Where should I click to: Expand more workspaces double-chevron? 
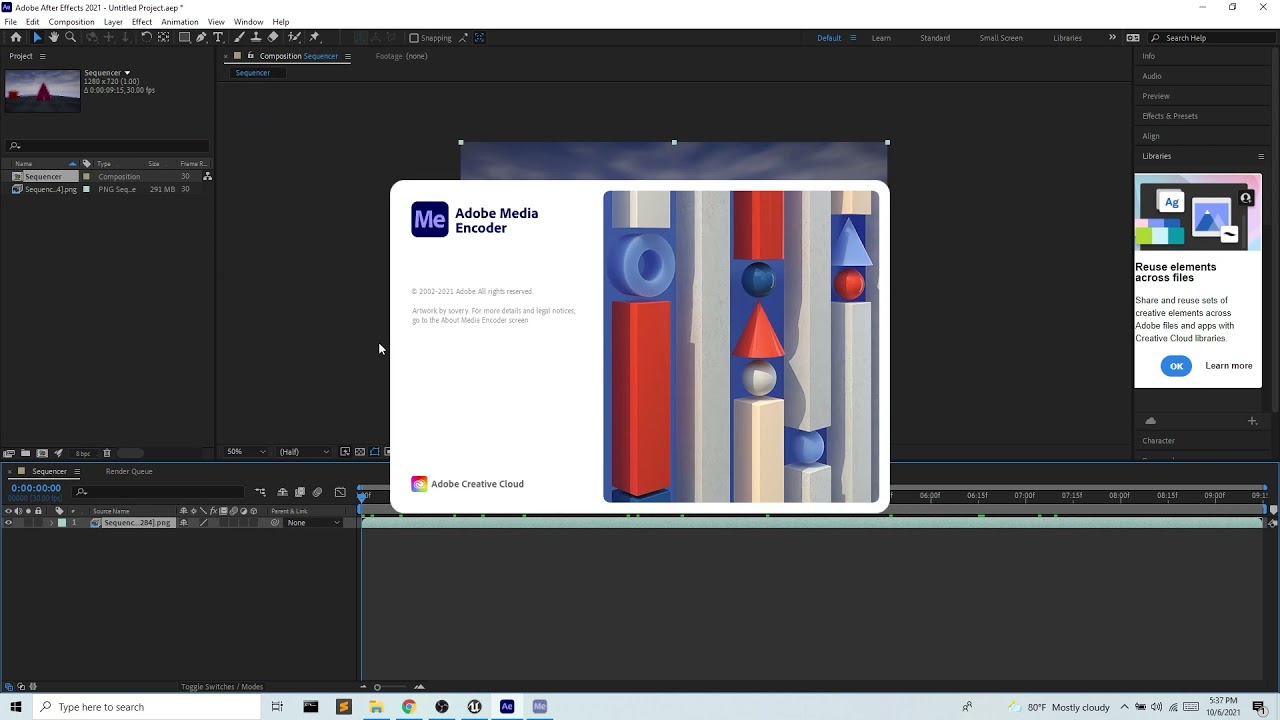1112,38
